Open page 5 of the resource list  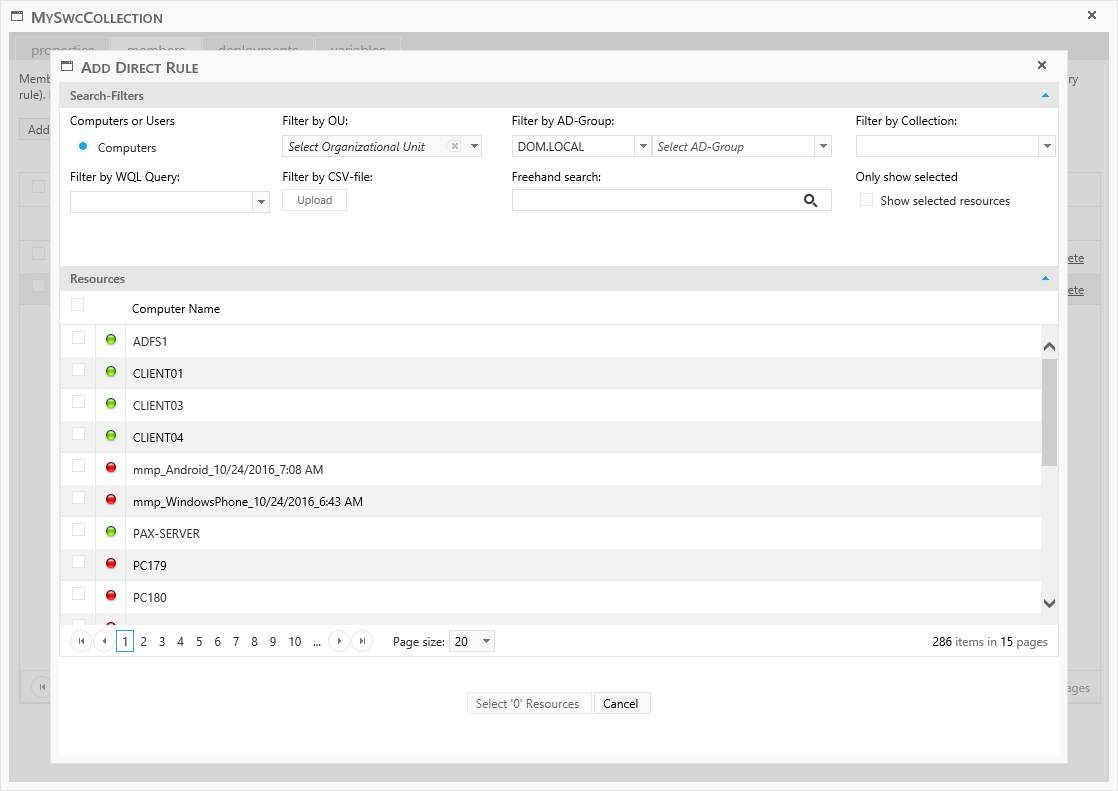pyautogui.click(x=199, y=642)
